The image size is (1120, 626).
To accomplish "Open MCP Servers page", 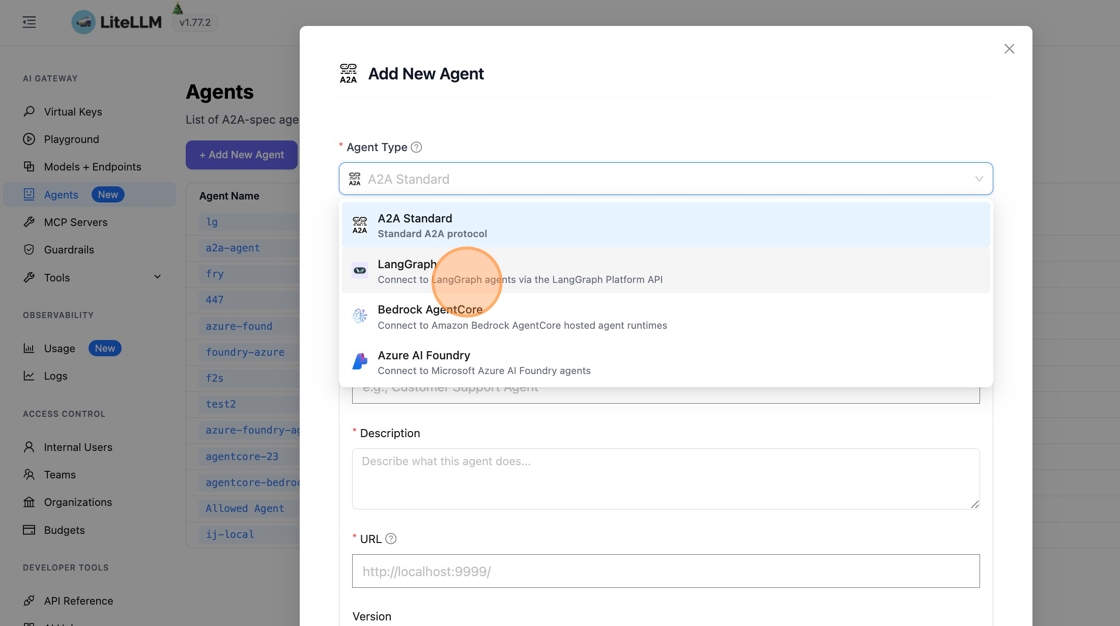I will 76,222.
